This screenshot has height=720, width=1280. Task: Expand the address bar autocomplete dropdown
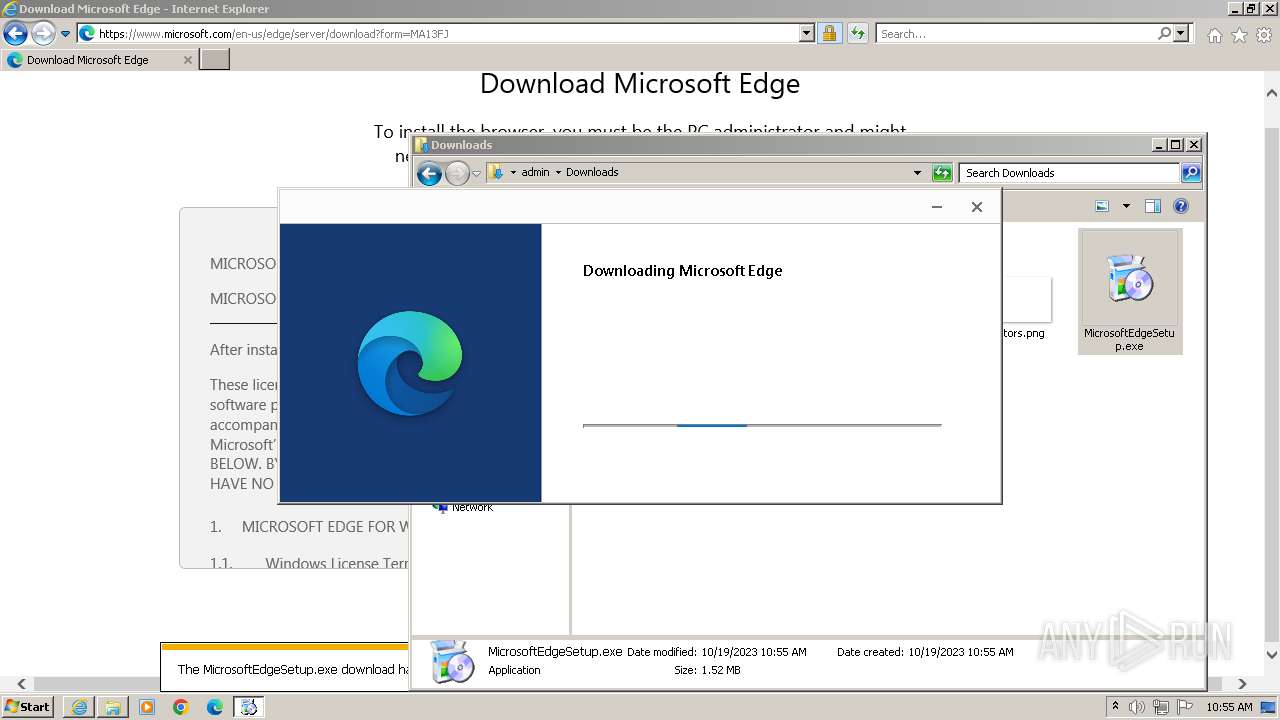pos(807,33)
